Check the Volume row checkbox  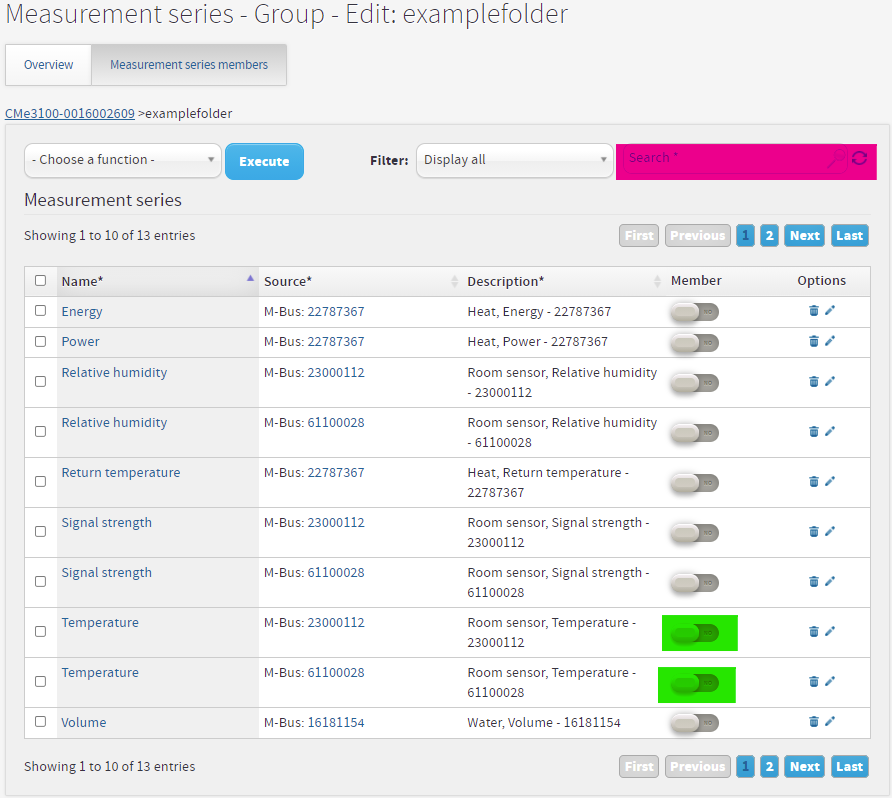coord(40,722)
